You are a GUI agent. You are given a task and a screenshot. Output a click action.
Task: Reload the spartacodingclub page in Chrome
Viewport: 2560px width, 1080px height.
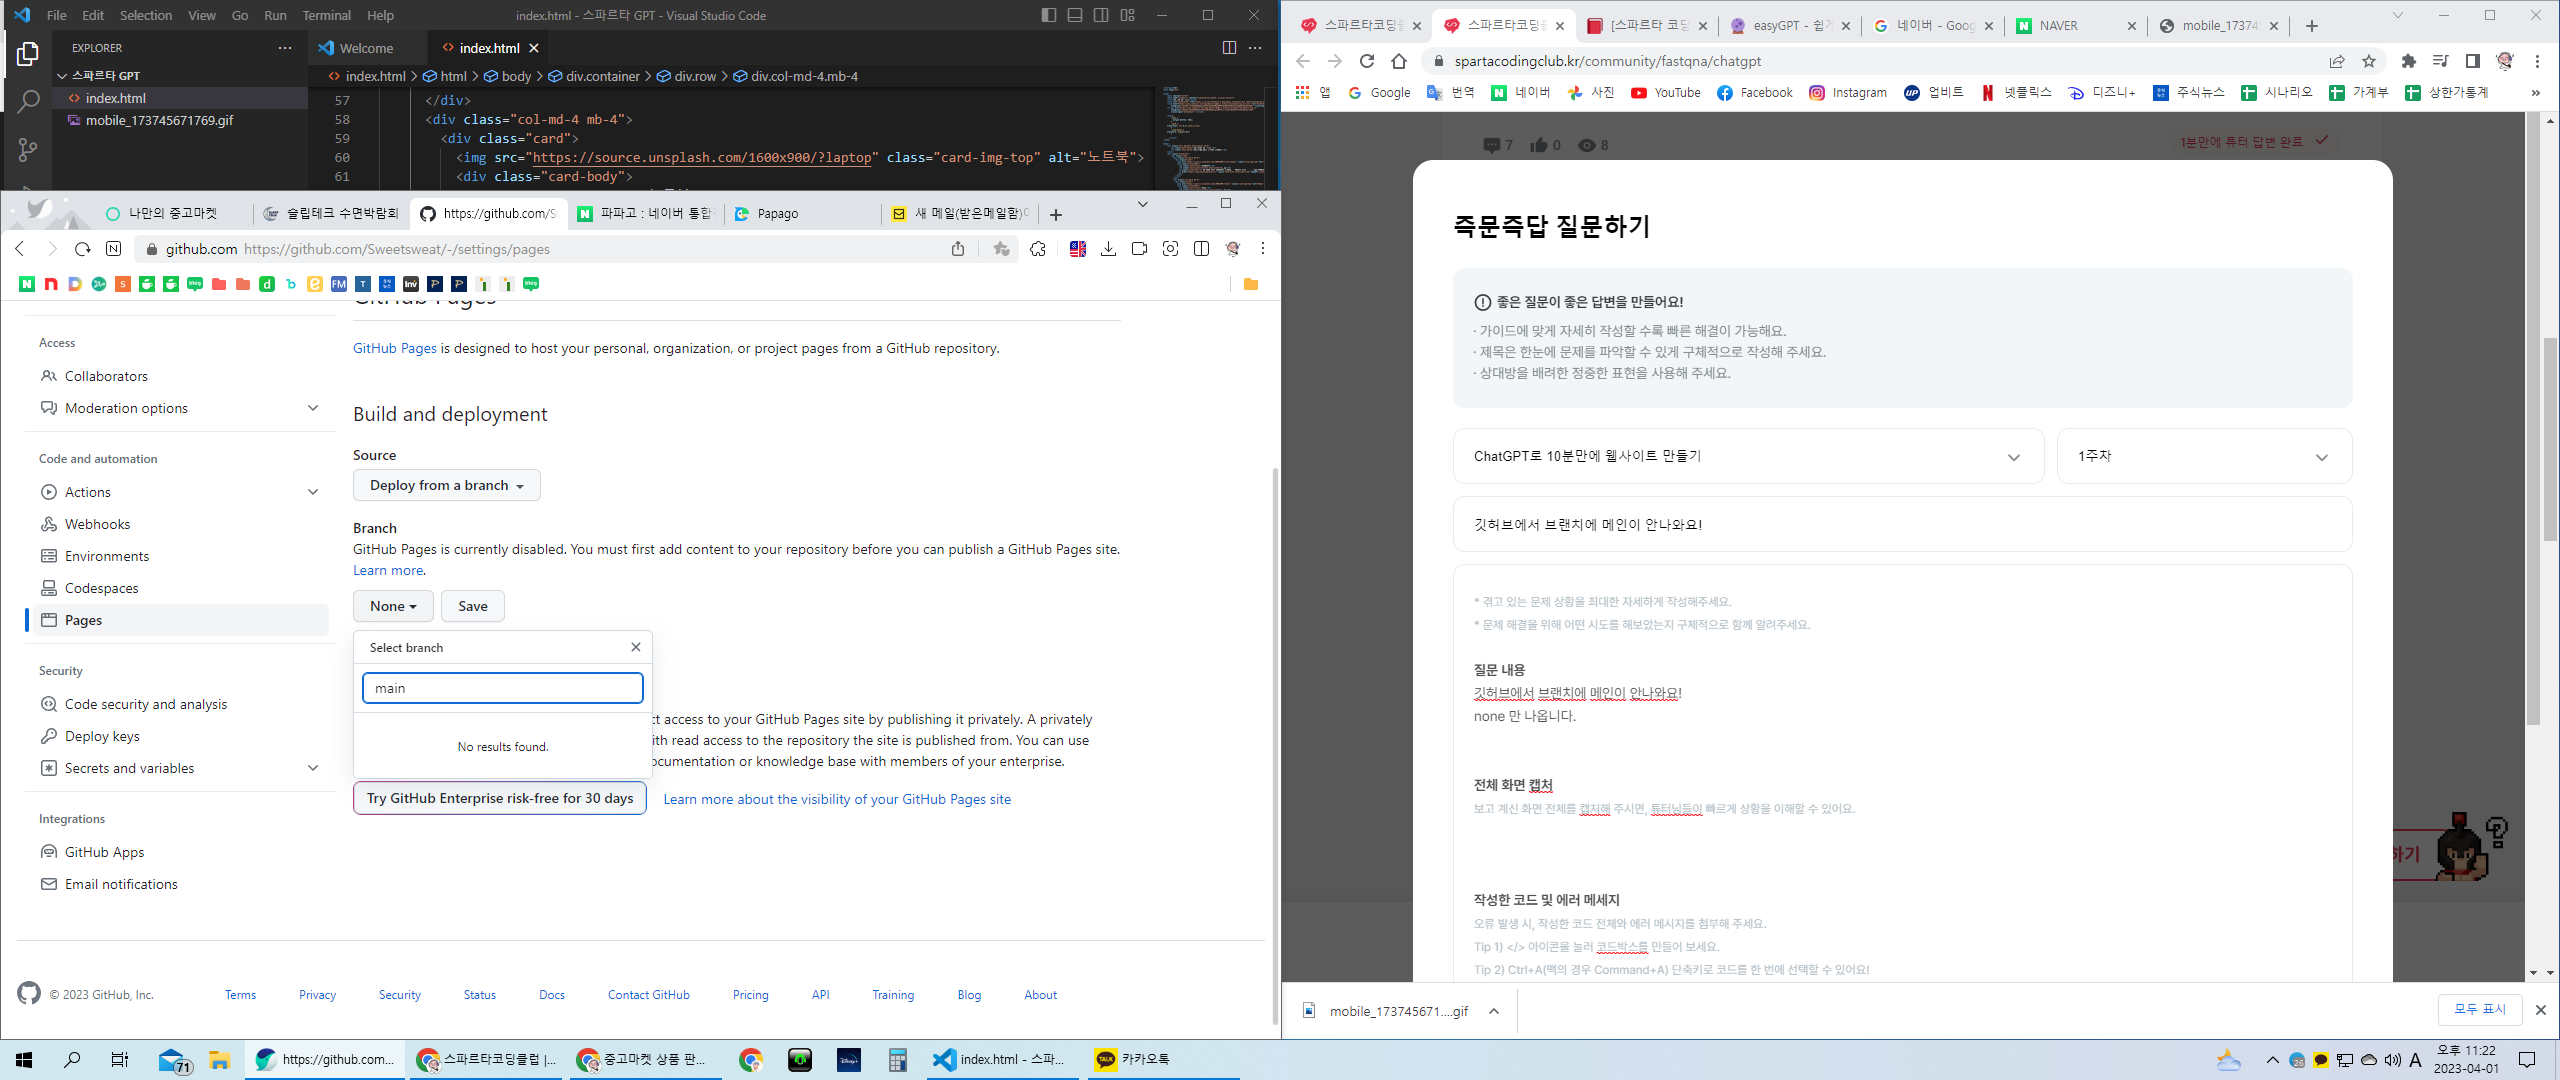1367,61
